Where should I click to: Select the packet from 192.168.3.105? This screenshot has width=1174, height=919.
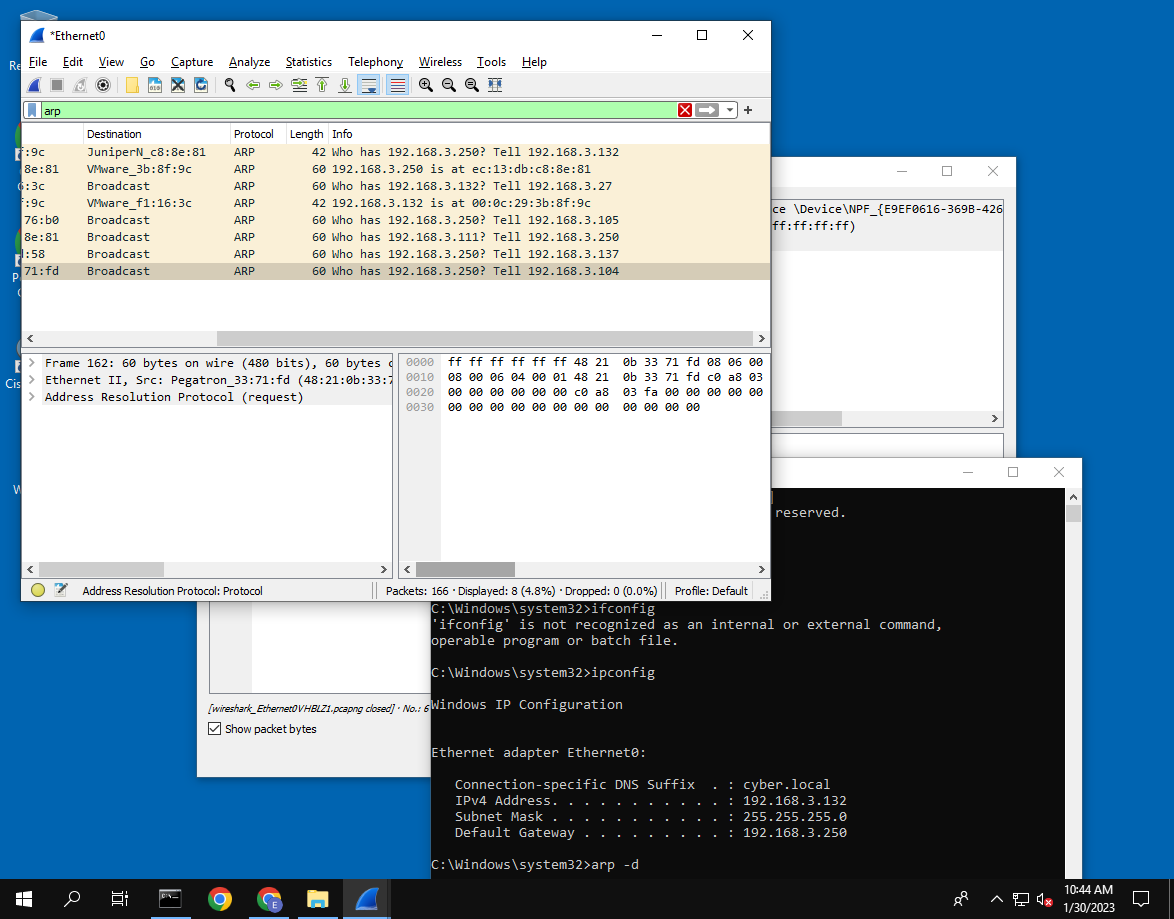point(395,220)
